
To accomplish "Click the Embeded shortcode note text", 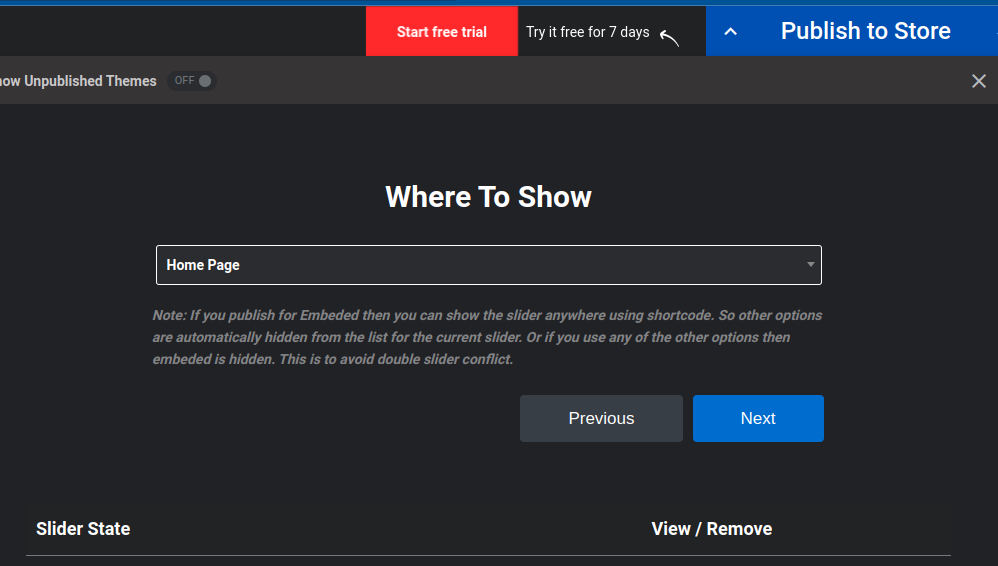I will (x=488, y=337).
